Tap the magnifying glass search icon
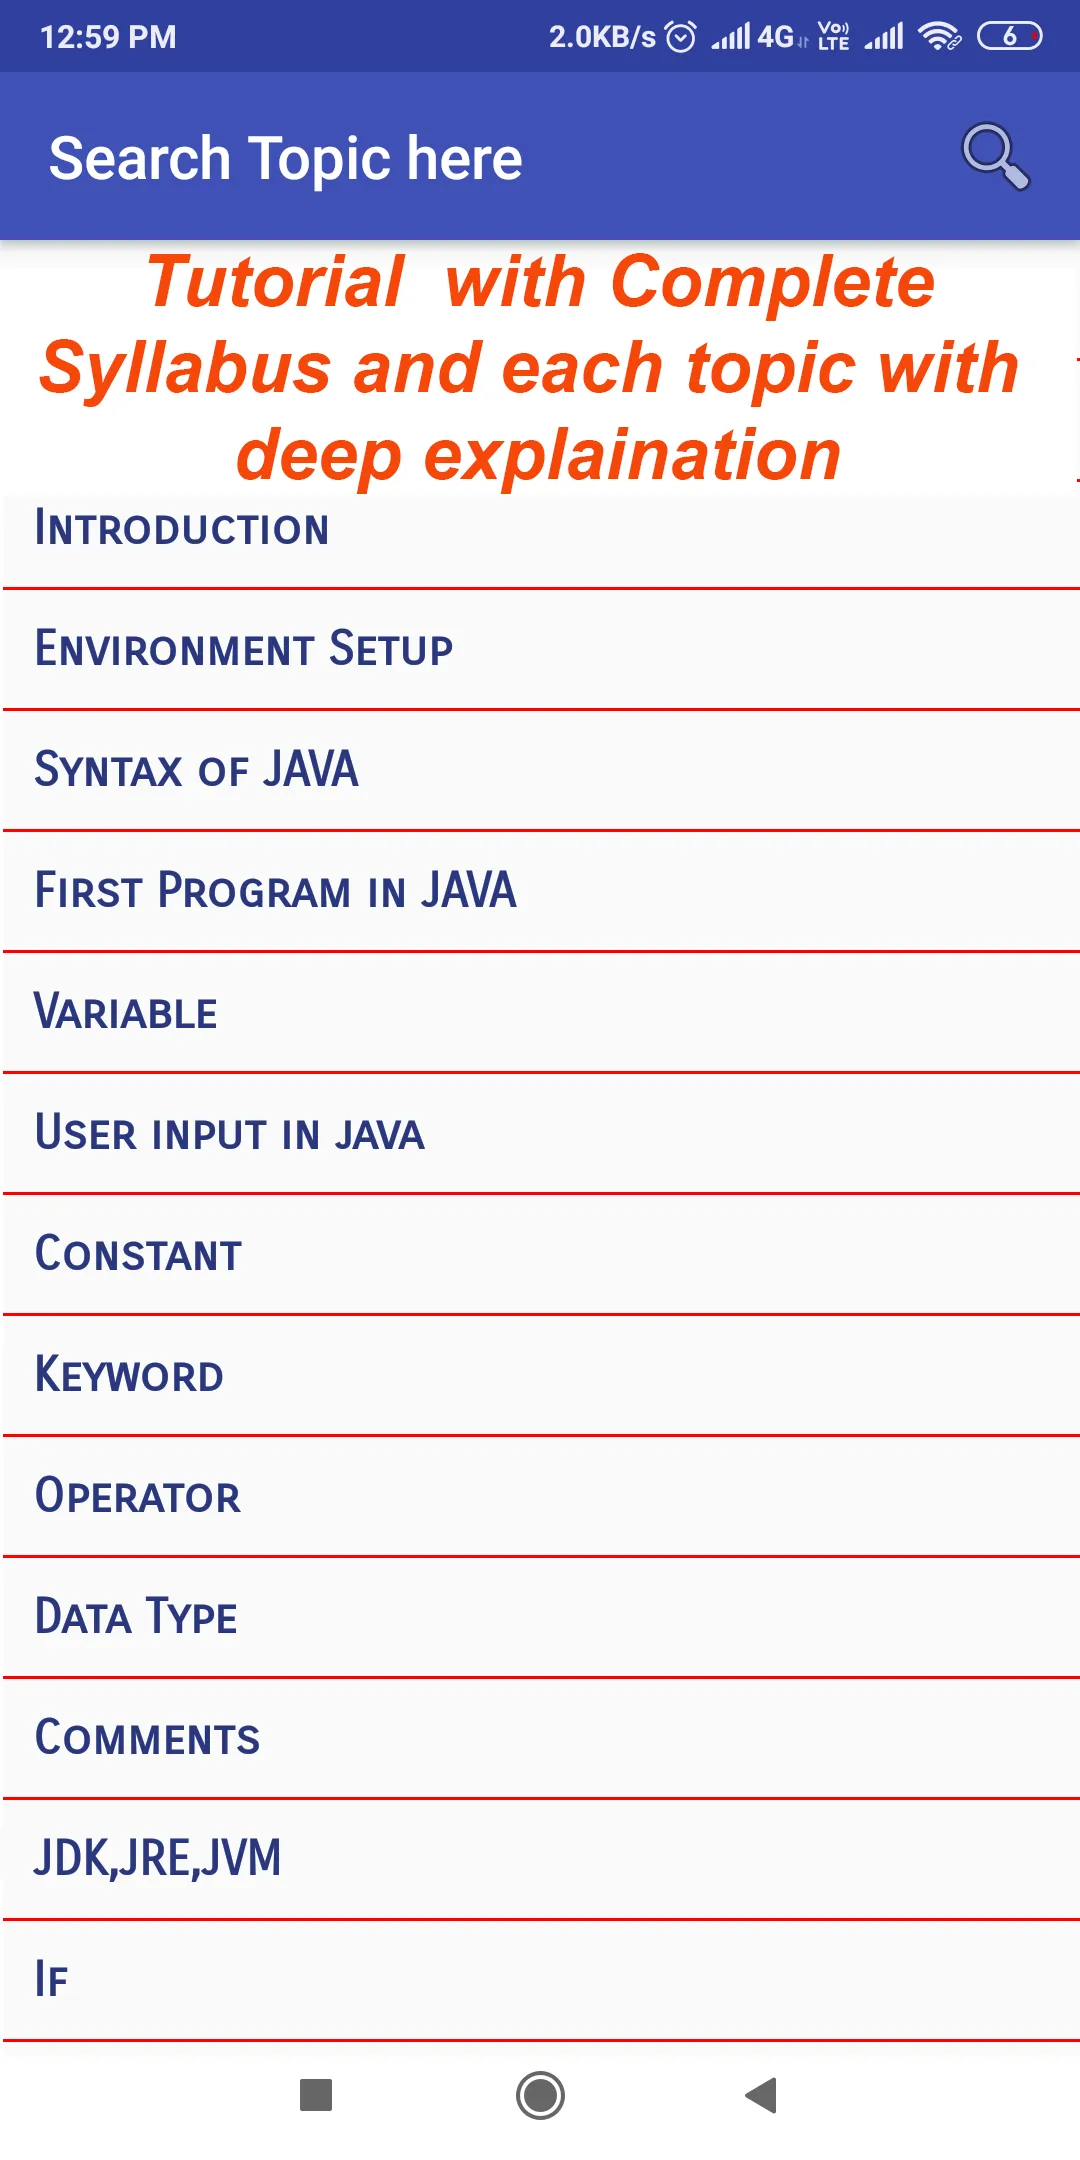 coord(995,156)
